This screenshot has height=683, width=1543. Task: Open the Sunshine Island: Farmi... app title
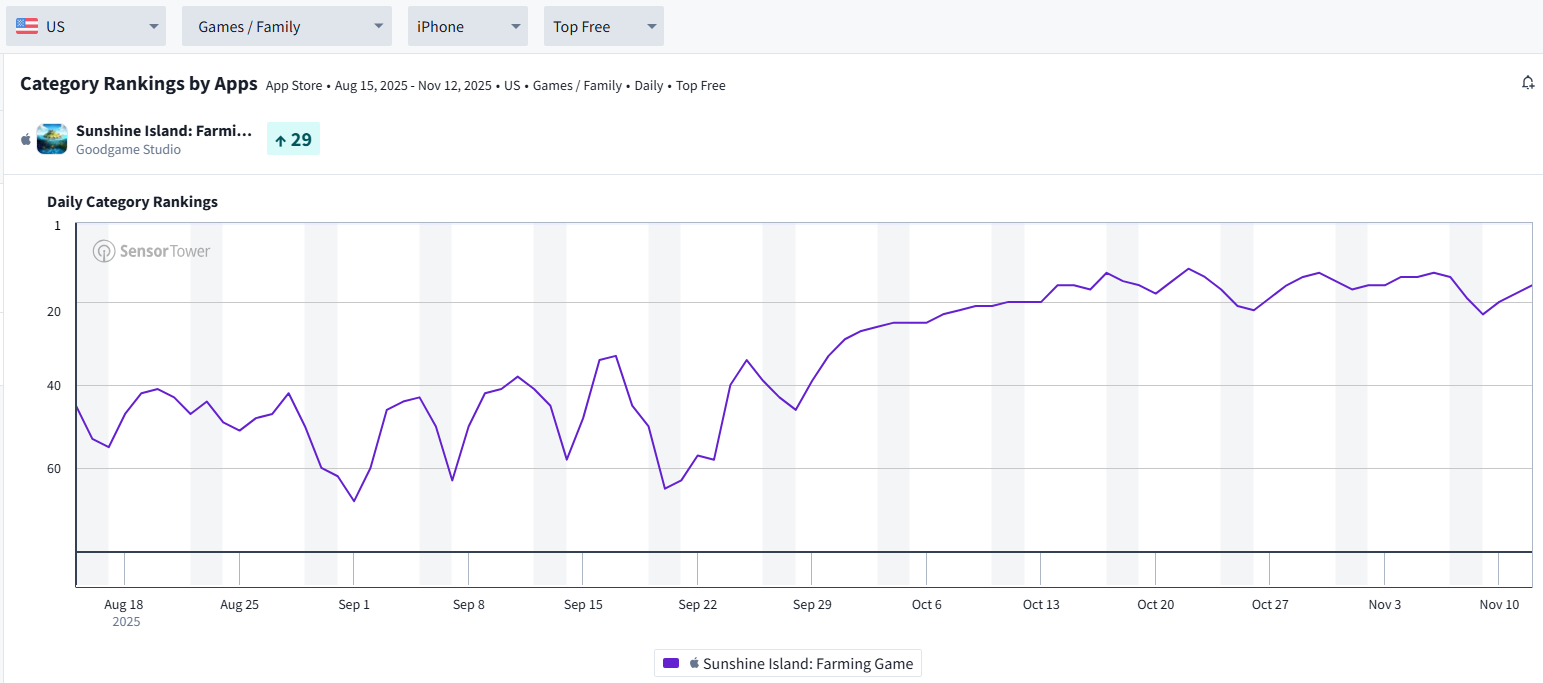(164, 131)
